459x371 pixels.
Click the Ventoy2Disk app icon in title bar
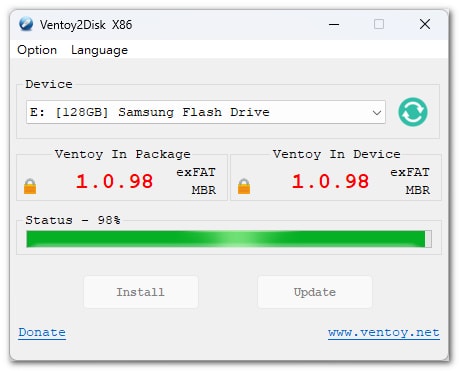coord(26,24)
